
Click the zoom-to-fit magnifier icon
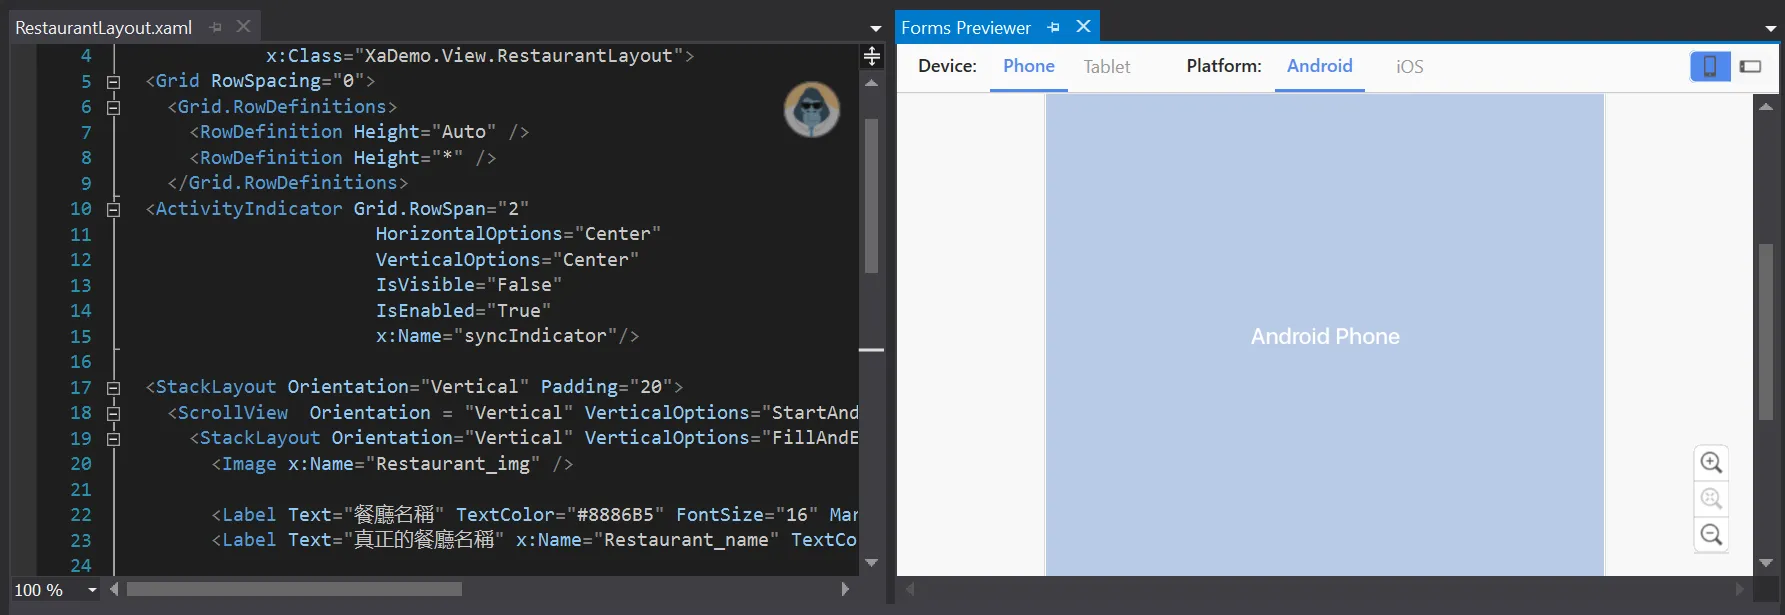[x=1711, y=499]
